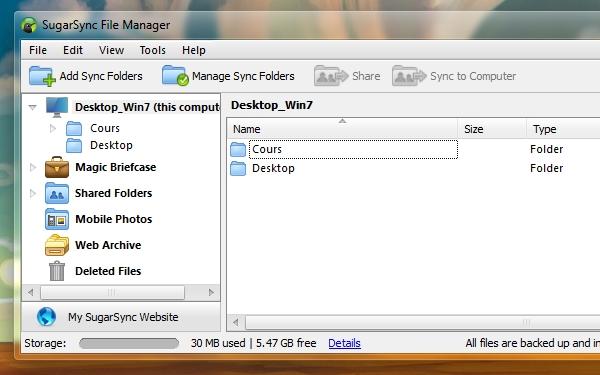Click the SugarSync app icon in title bar
The width and height of the screenshot is (600, 375).
29,25
